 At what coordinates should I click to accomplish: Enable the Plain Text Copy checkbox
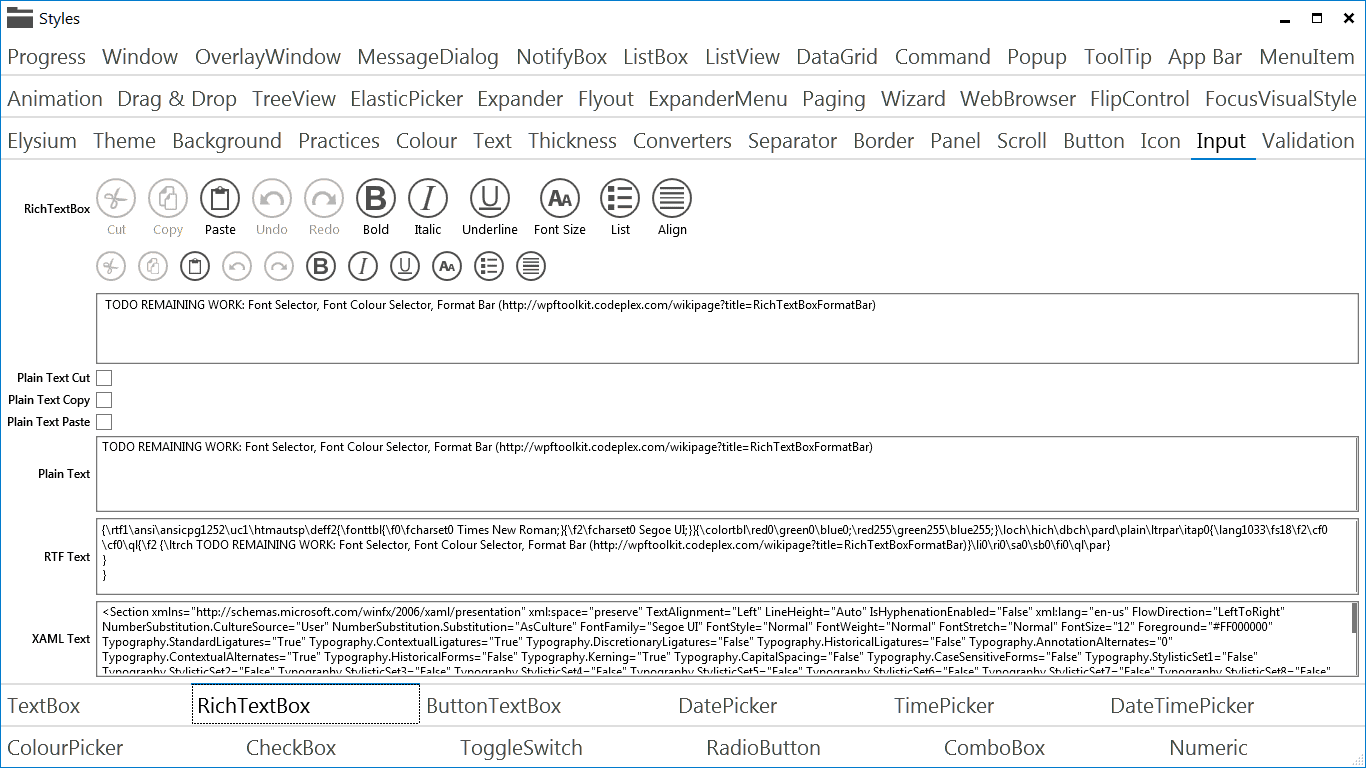coord(104,399)
